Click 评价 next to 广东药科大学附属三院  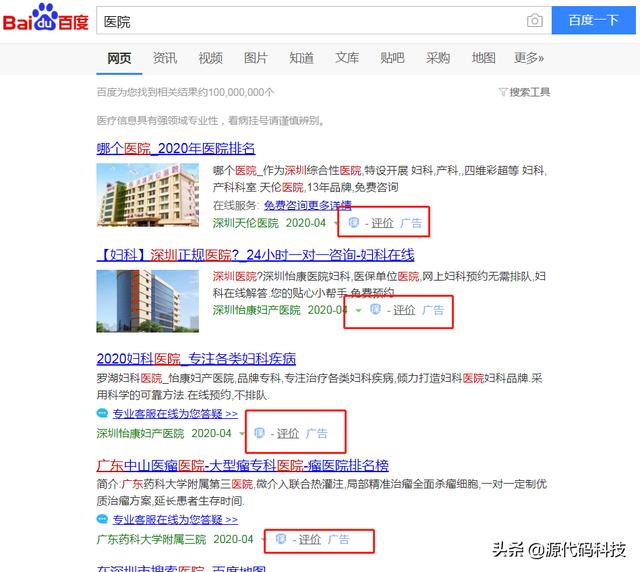click(x=310, y=539)
